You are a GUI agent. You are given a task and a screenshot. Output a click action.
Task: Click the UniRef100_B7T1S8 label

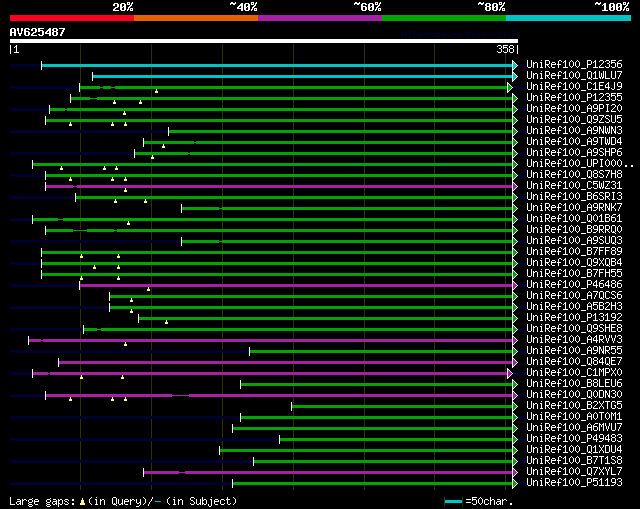[x=574, y=461]
